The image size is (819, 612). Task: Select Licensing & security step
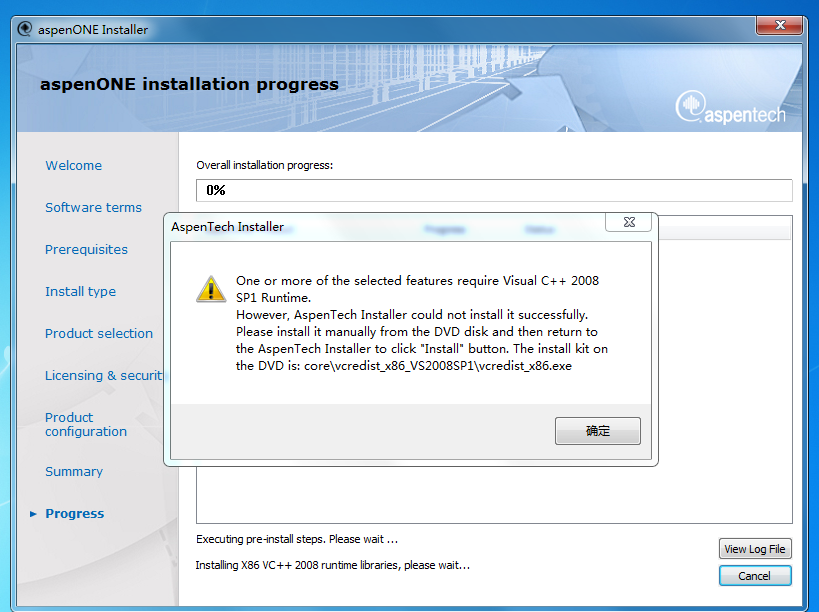tap(103, 375)
